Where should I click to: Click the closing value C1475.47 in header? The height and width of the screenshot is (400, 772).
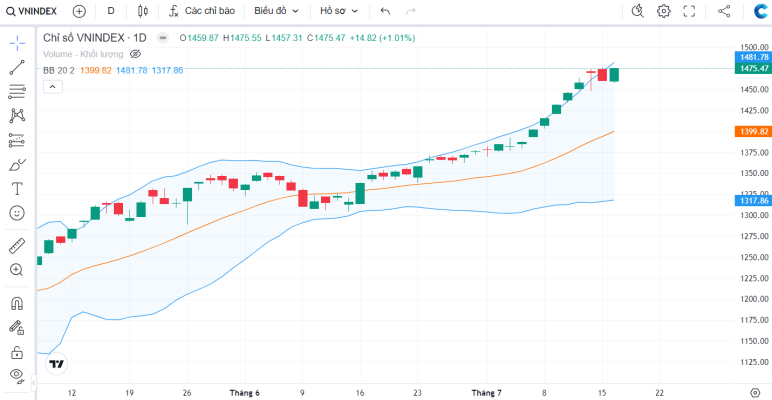(327, 38)
